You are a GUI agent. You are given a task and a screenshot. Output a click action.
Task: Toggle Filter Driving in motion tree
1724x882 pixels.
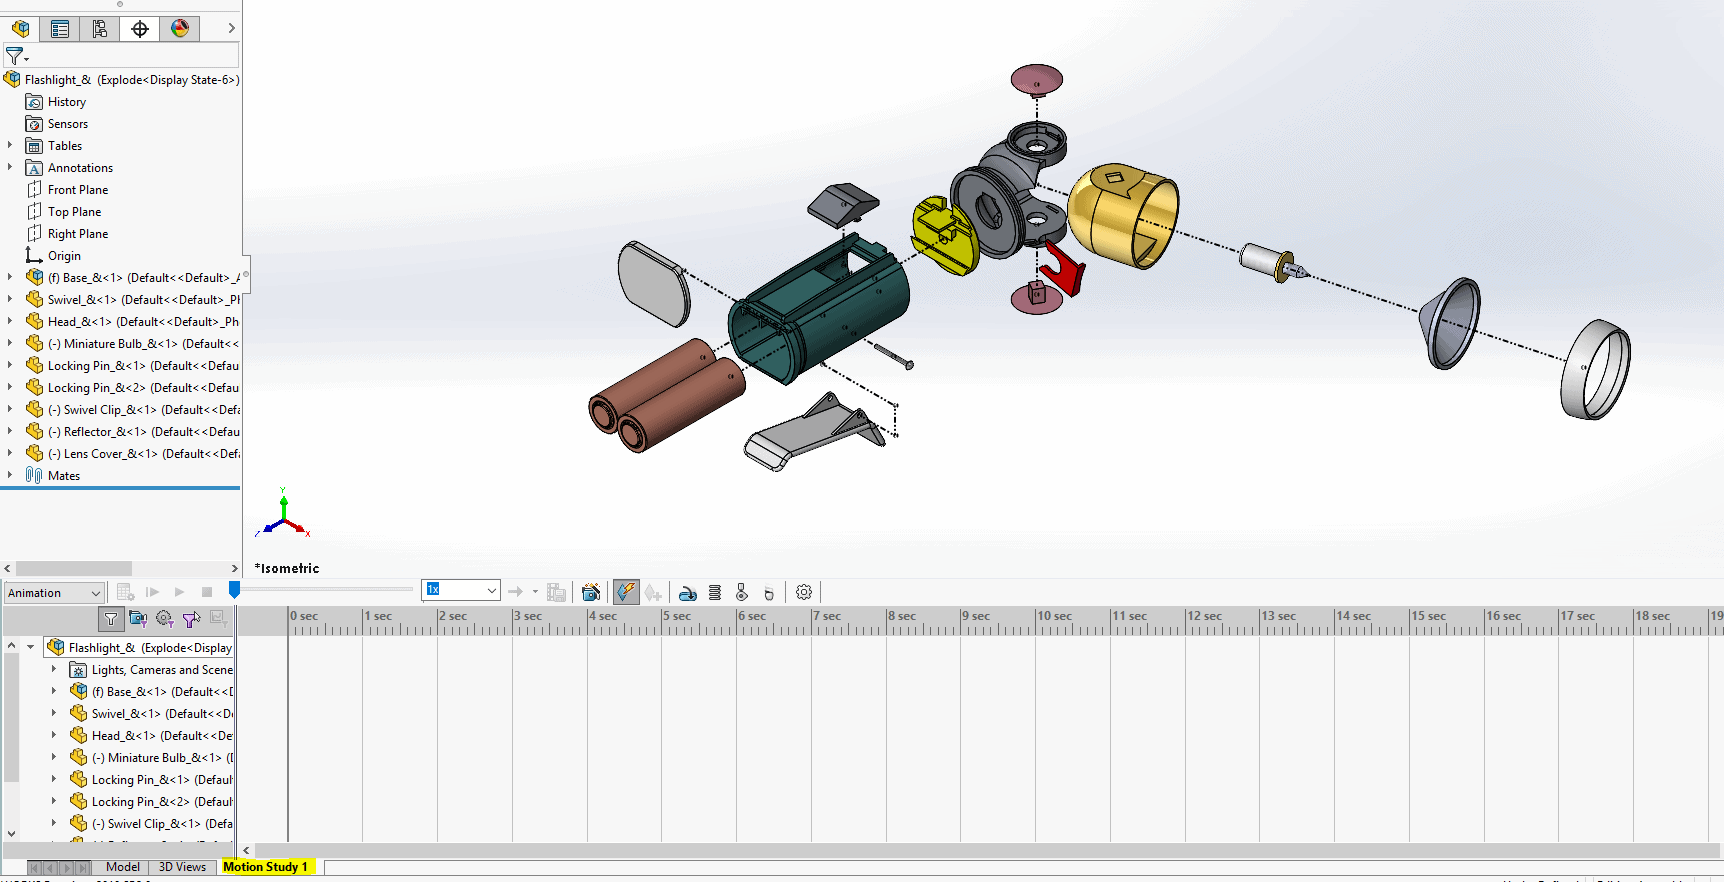(x=165, y=619)
